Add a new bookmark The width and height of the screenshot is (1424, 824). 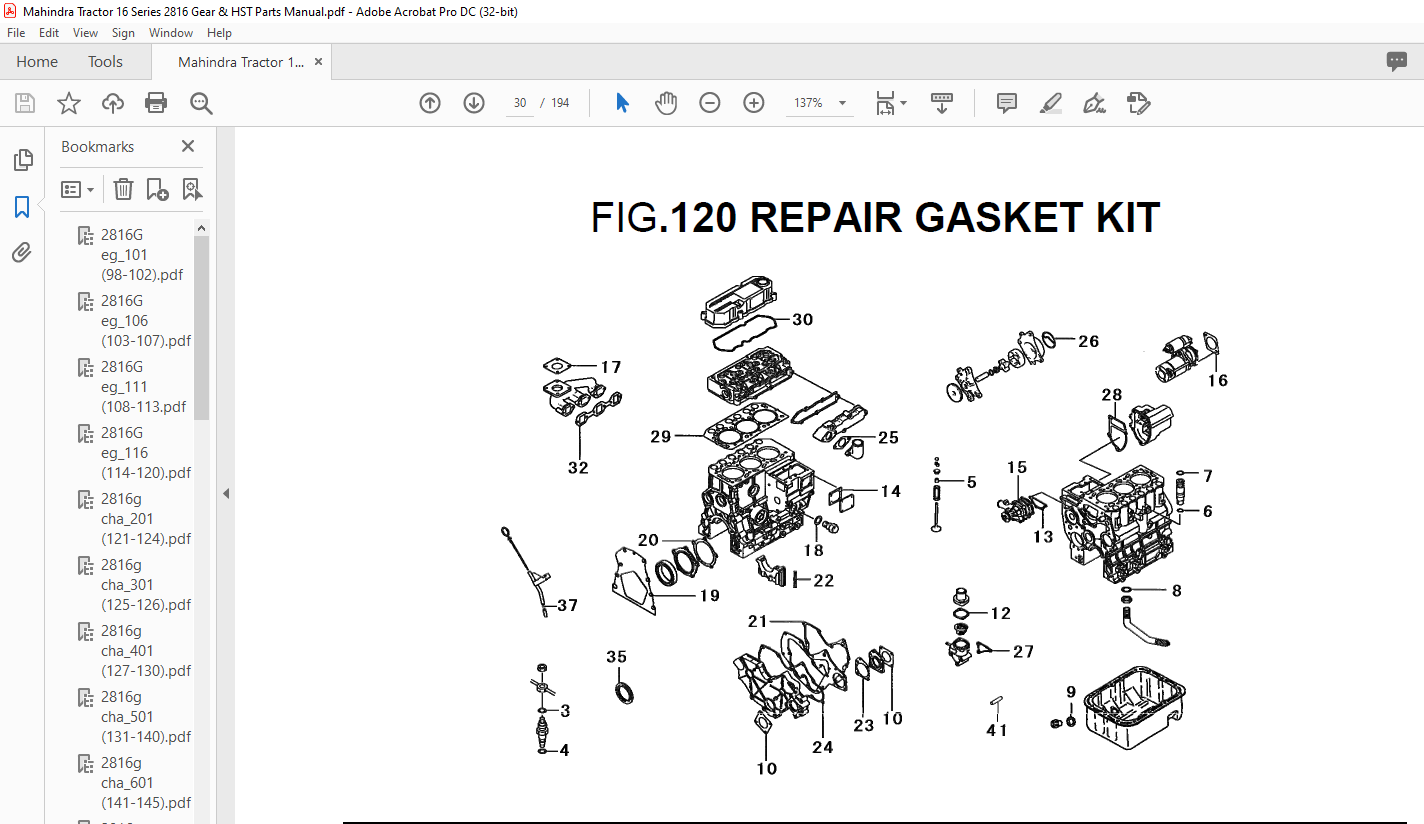[x=157, y=189]
